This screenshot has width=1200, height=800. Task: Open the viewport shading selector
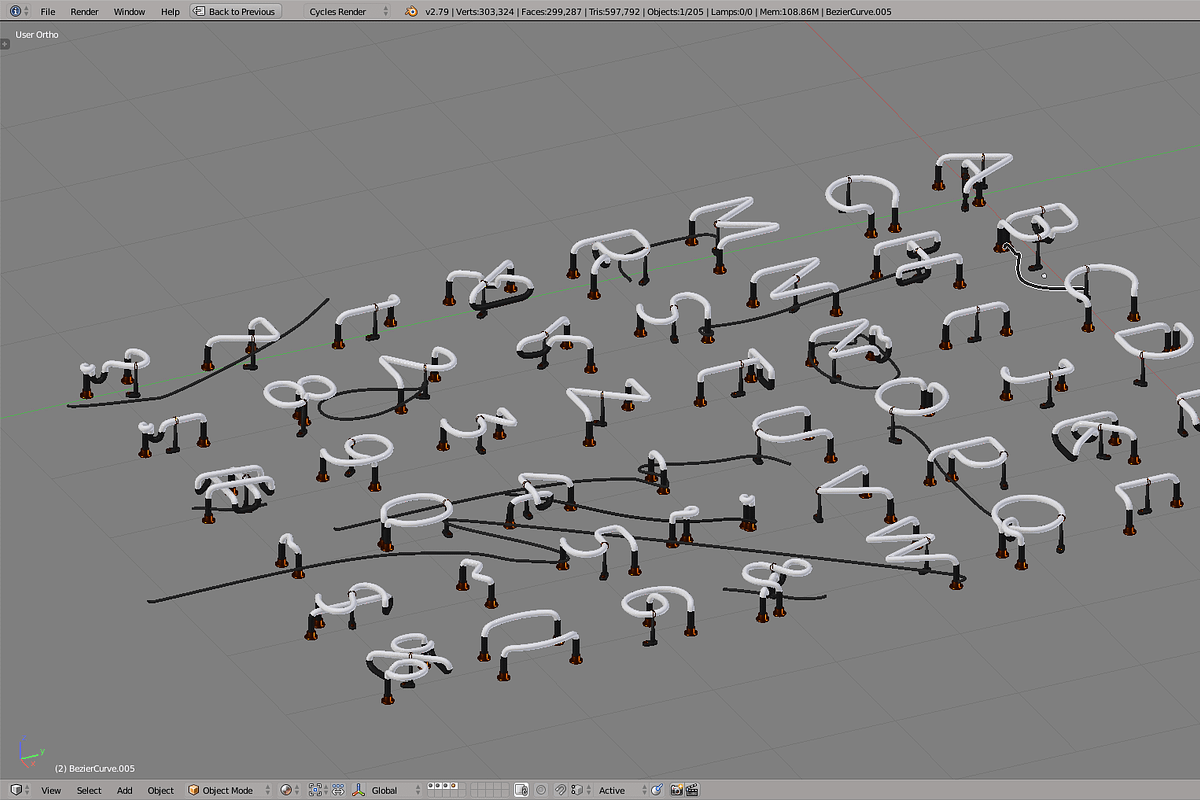289,790
